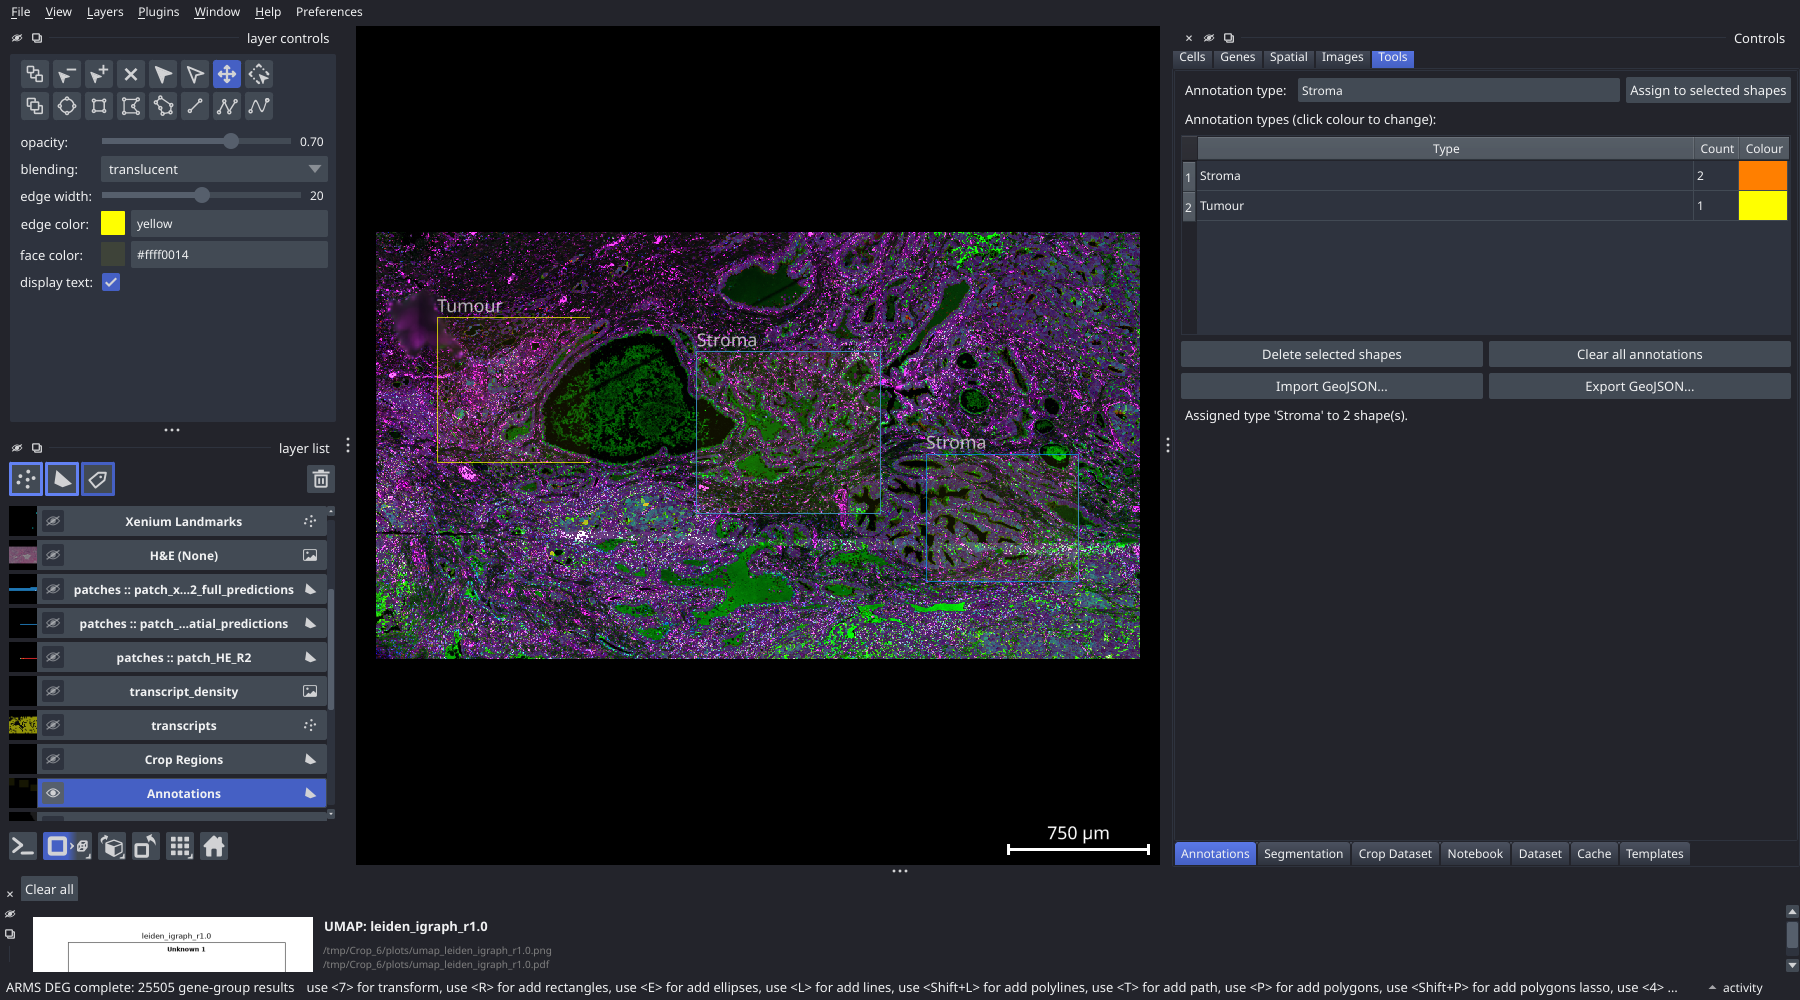Show the patch_...atial_predictions layer
This screenshot has height=1000, width=1800.
53,623
